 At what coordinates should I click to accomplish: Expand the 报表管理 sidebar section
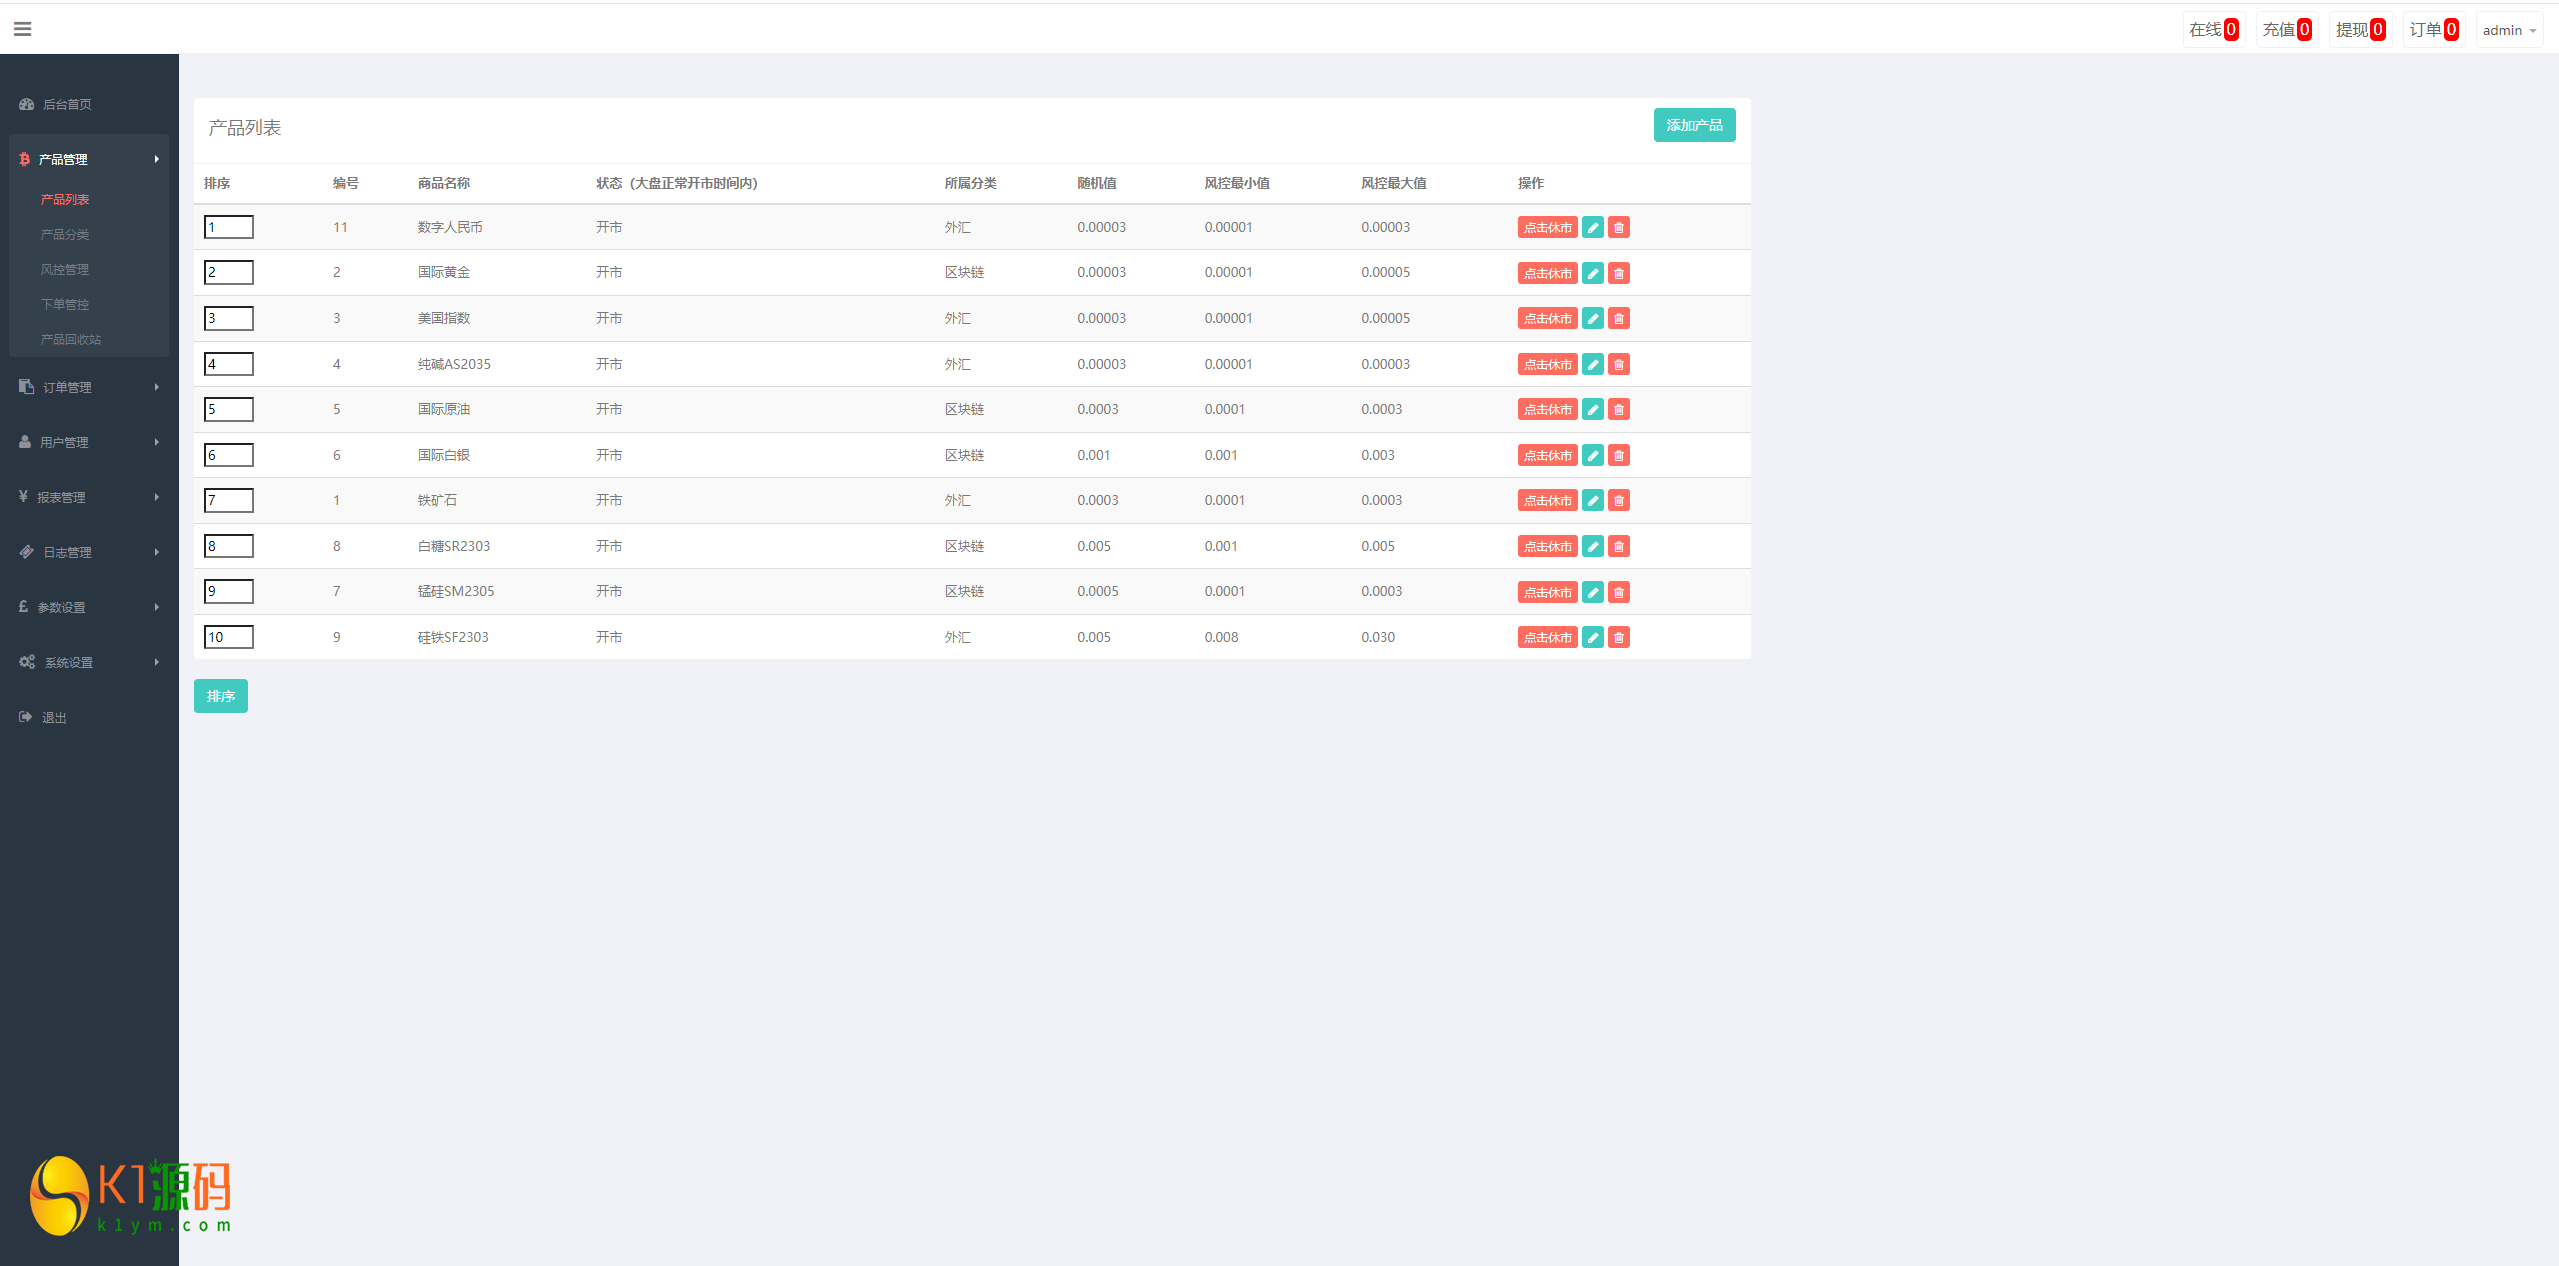[x=89, y=497]
